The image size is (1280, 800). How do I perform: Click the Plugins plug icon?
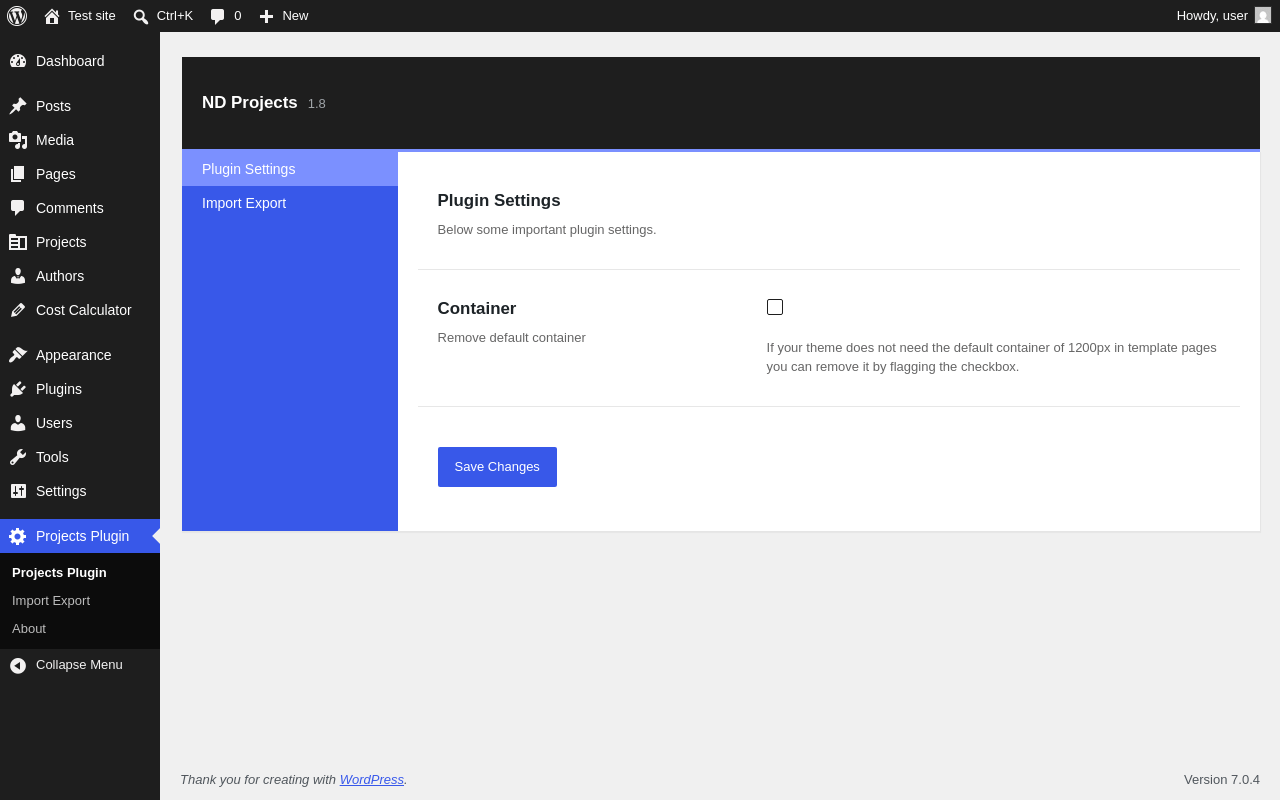(18, 389)
